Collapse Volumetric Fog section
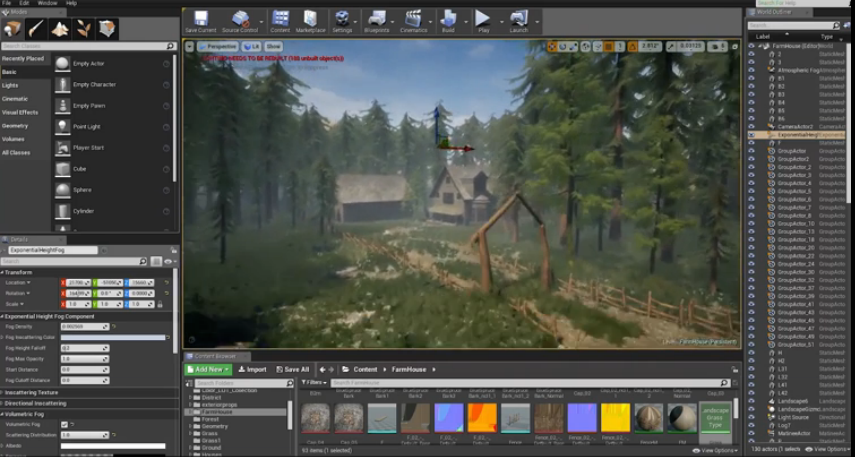 tap(2, 414)
